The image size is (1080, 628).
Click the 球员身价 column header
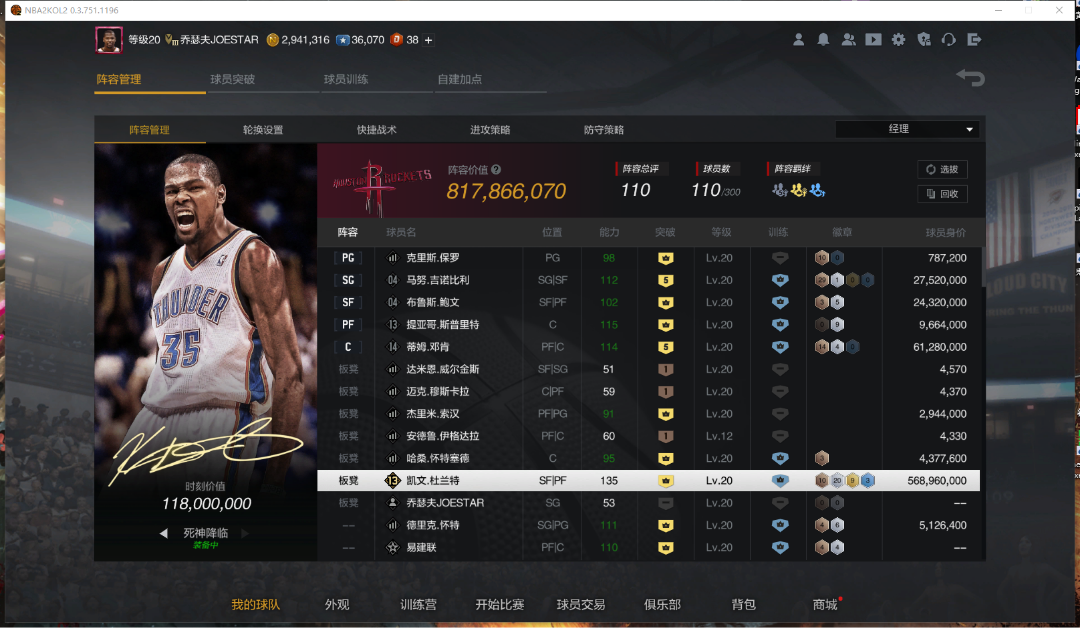click(945, 233)
